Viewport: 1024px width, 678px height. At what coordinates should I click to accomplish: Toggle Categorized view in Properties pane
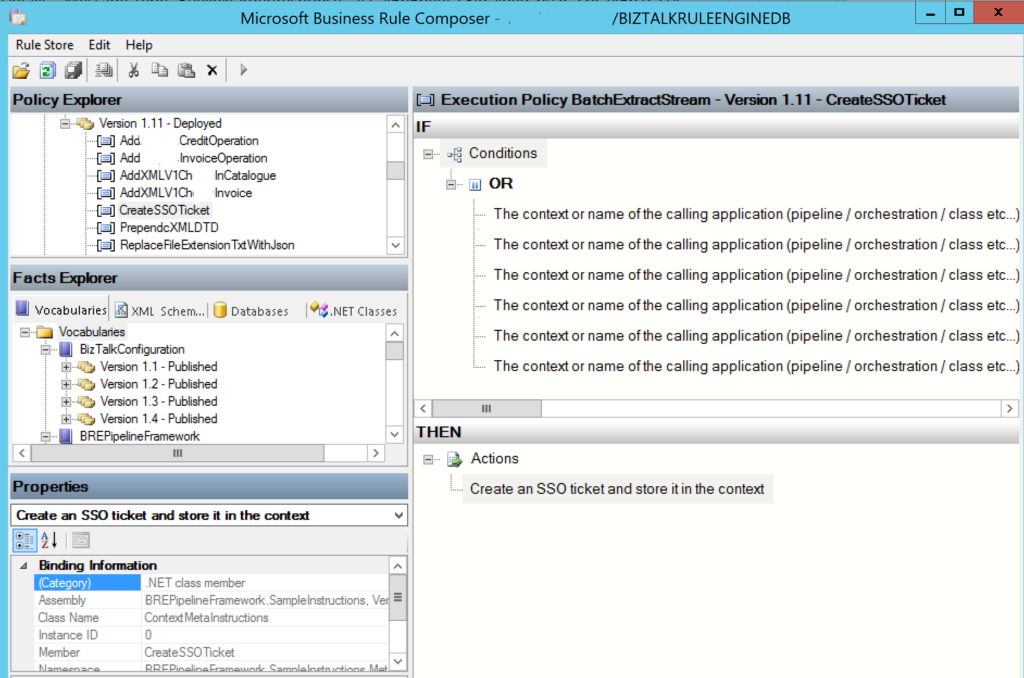[x=25, y=540]
